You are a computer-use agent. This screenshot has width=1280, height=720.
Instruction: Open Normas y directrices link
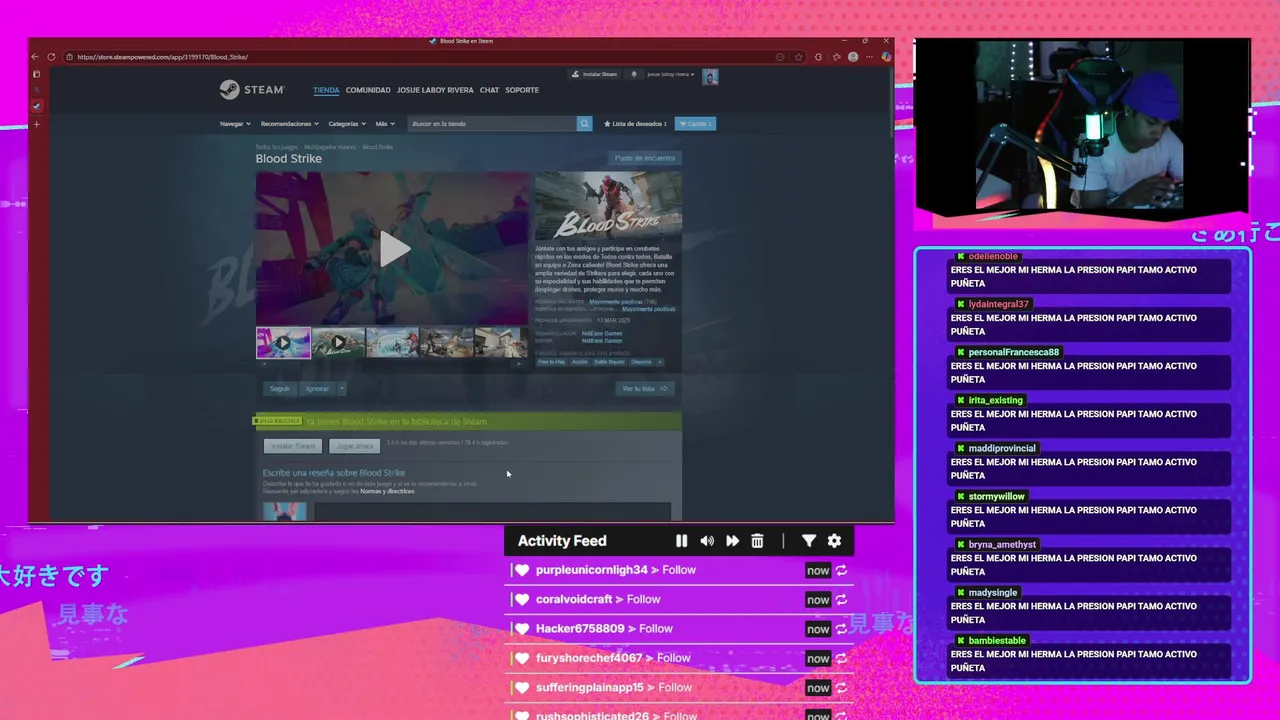pyautogui.click(x=387, y=491)
